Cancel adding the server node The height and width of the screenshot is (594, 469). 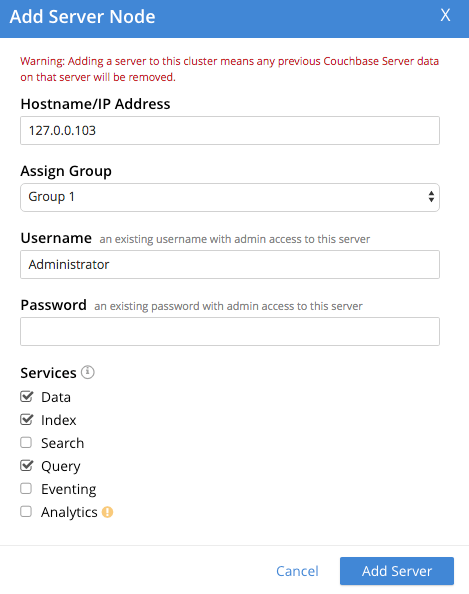pyautogui.click(x=297, y=571)
